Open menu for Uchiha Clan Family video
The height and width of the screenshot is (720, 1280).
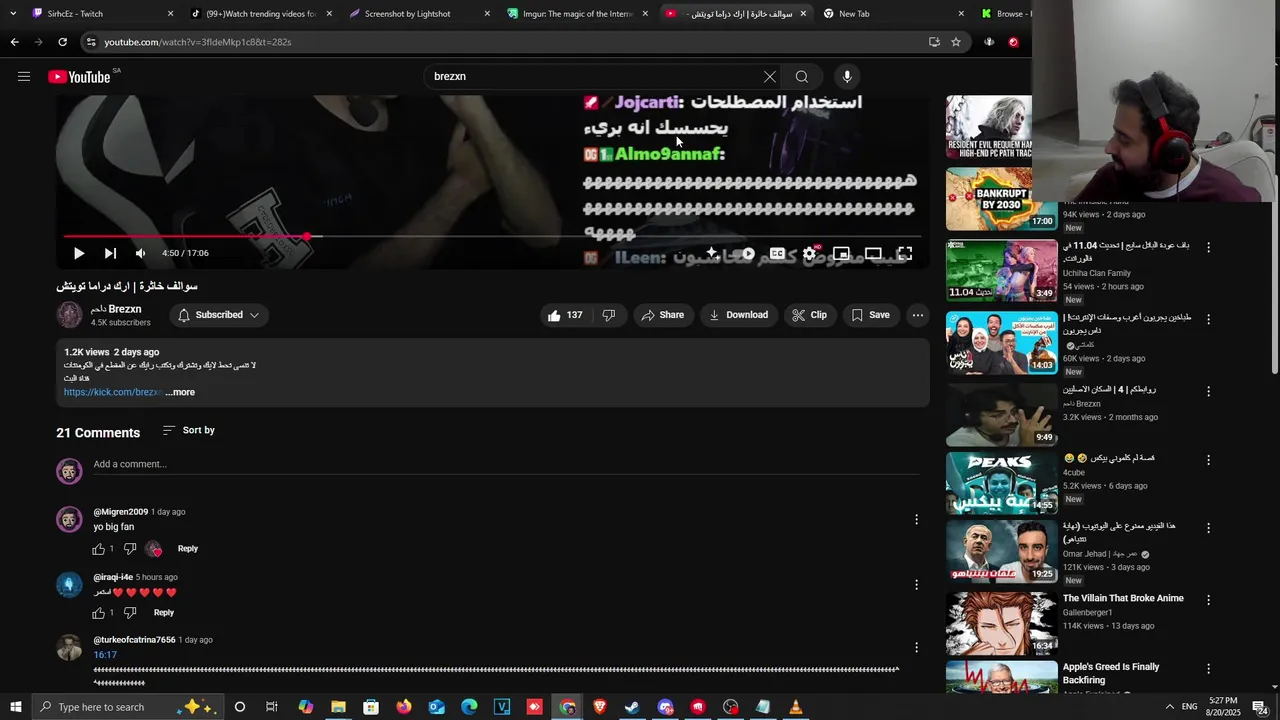coord(1208,247)
